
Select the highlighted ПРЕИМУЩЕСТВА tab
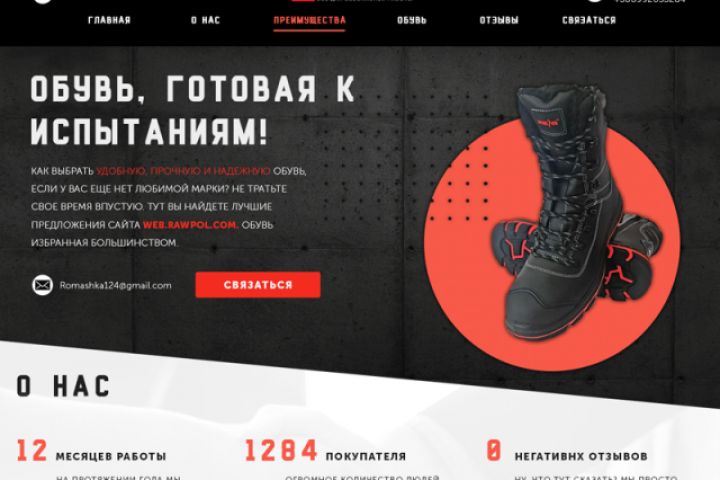(309, 20)
